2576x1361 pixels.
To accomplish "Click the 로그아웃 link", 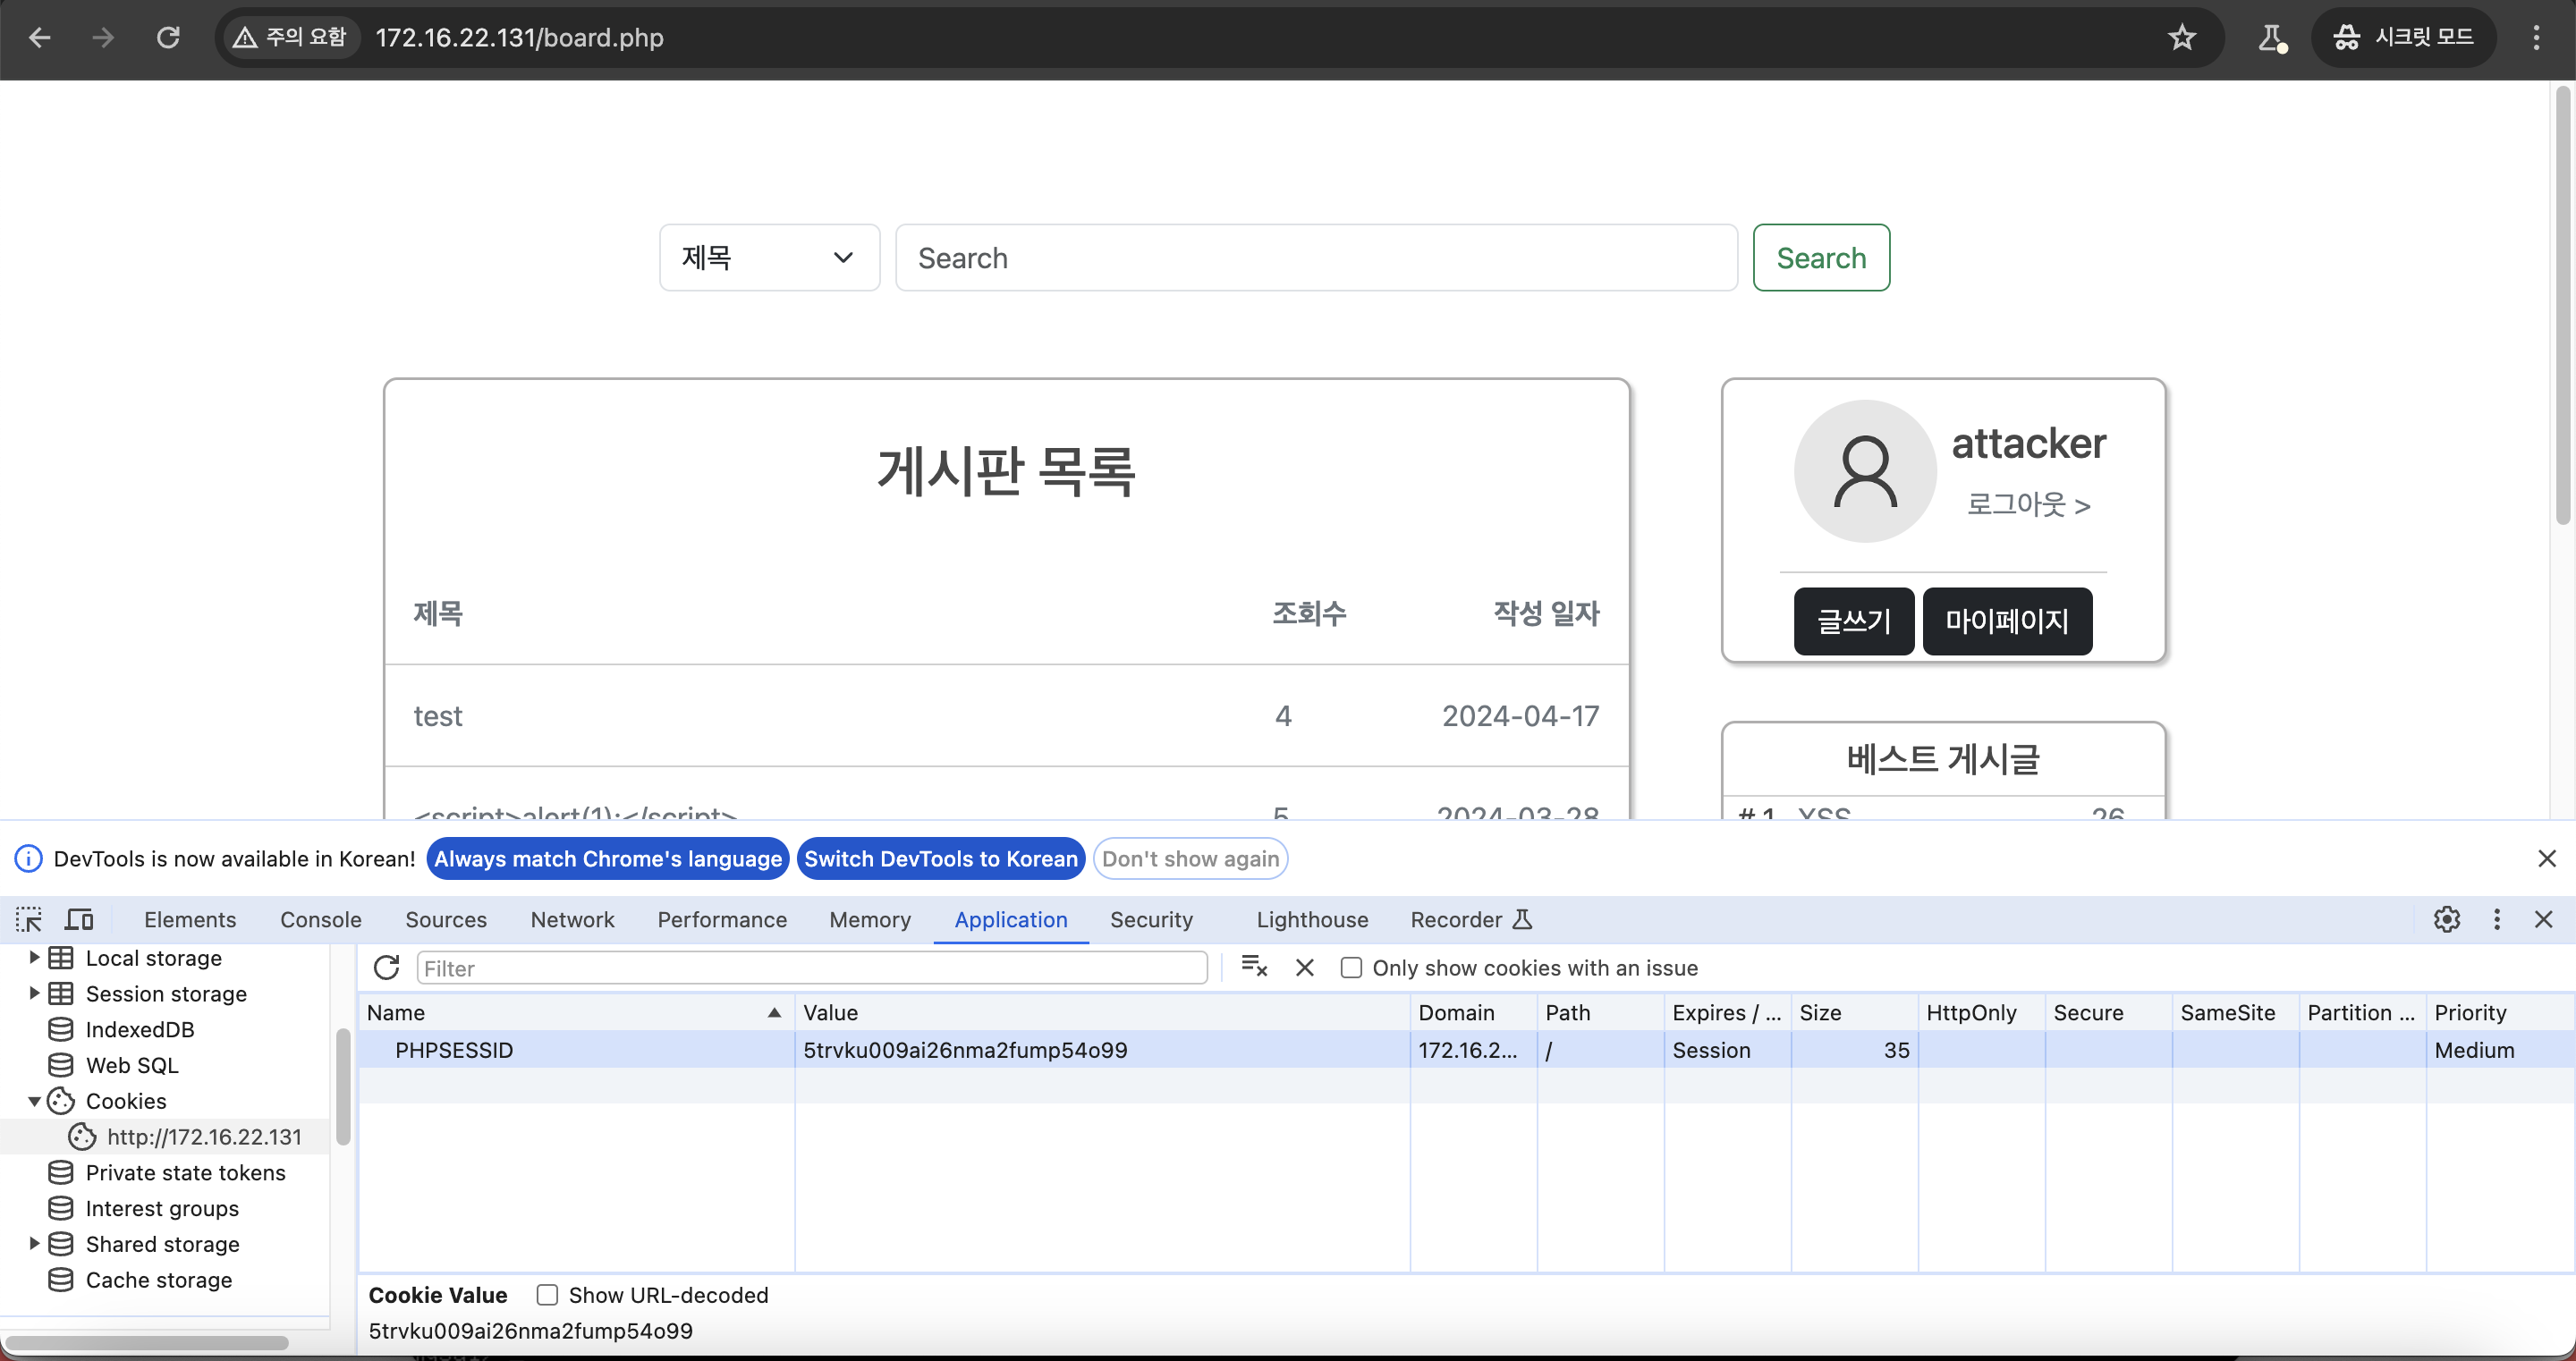I will pos(2028,504).
